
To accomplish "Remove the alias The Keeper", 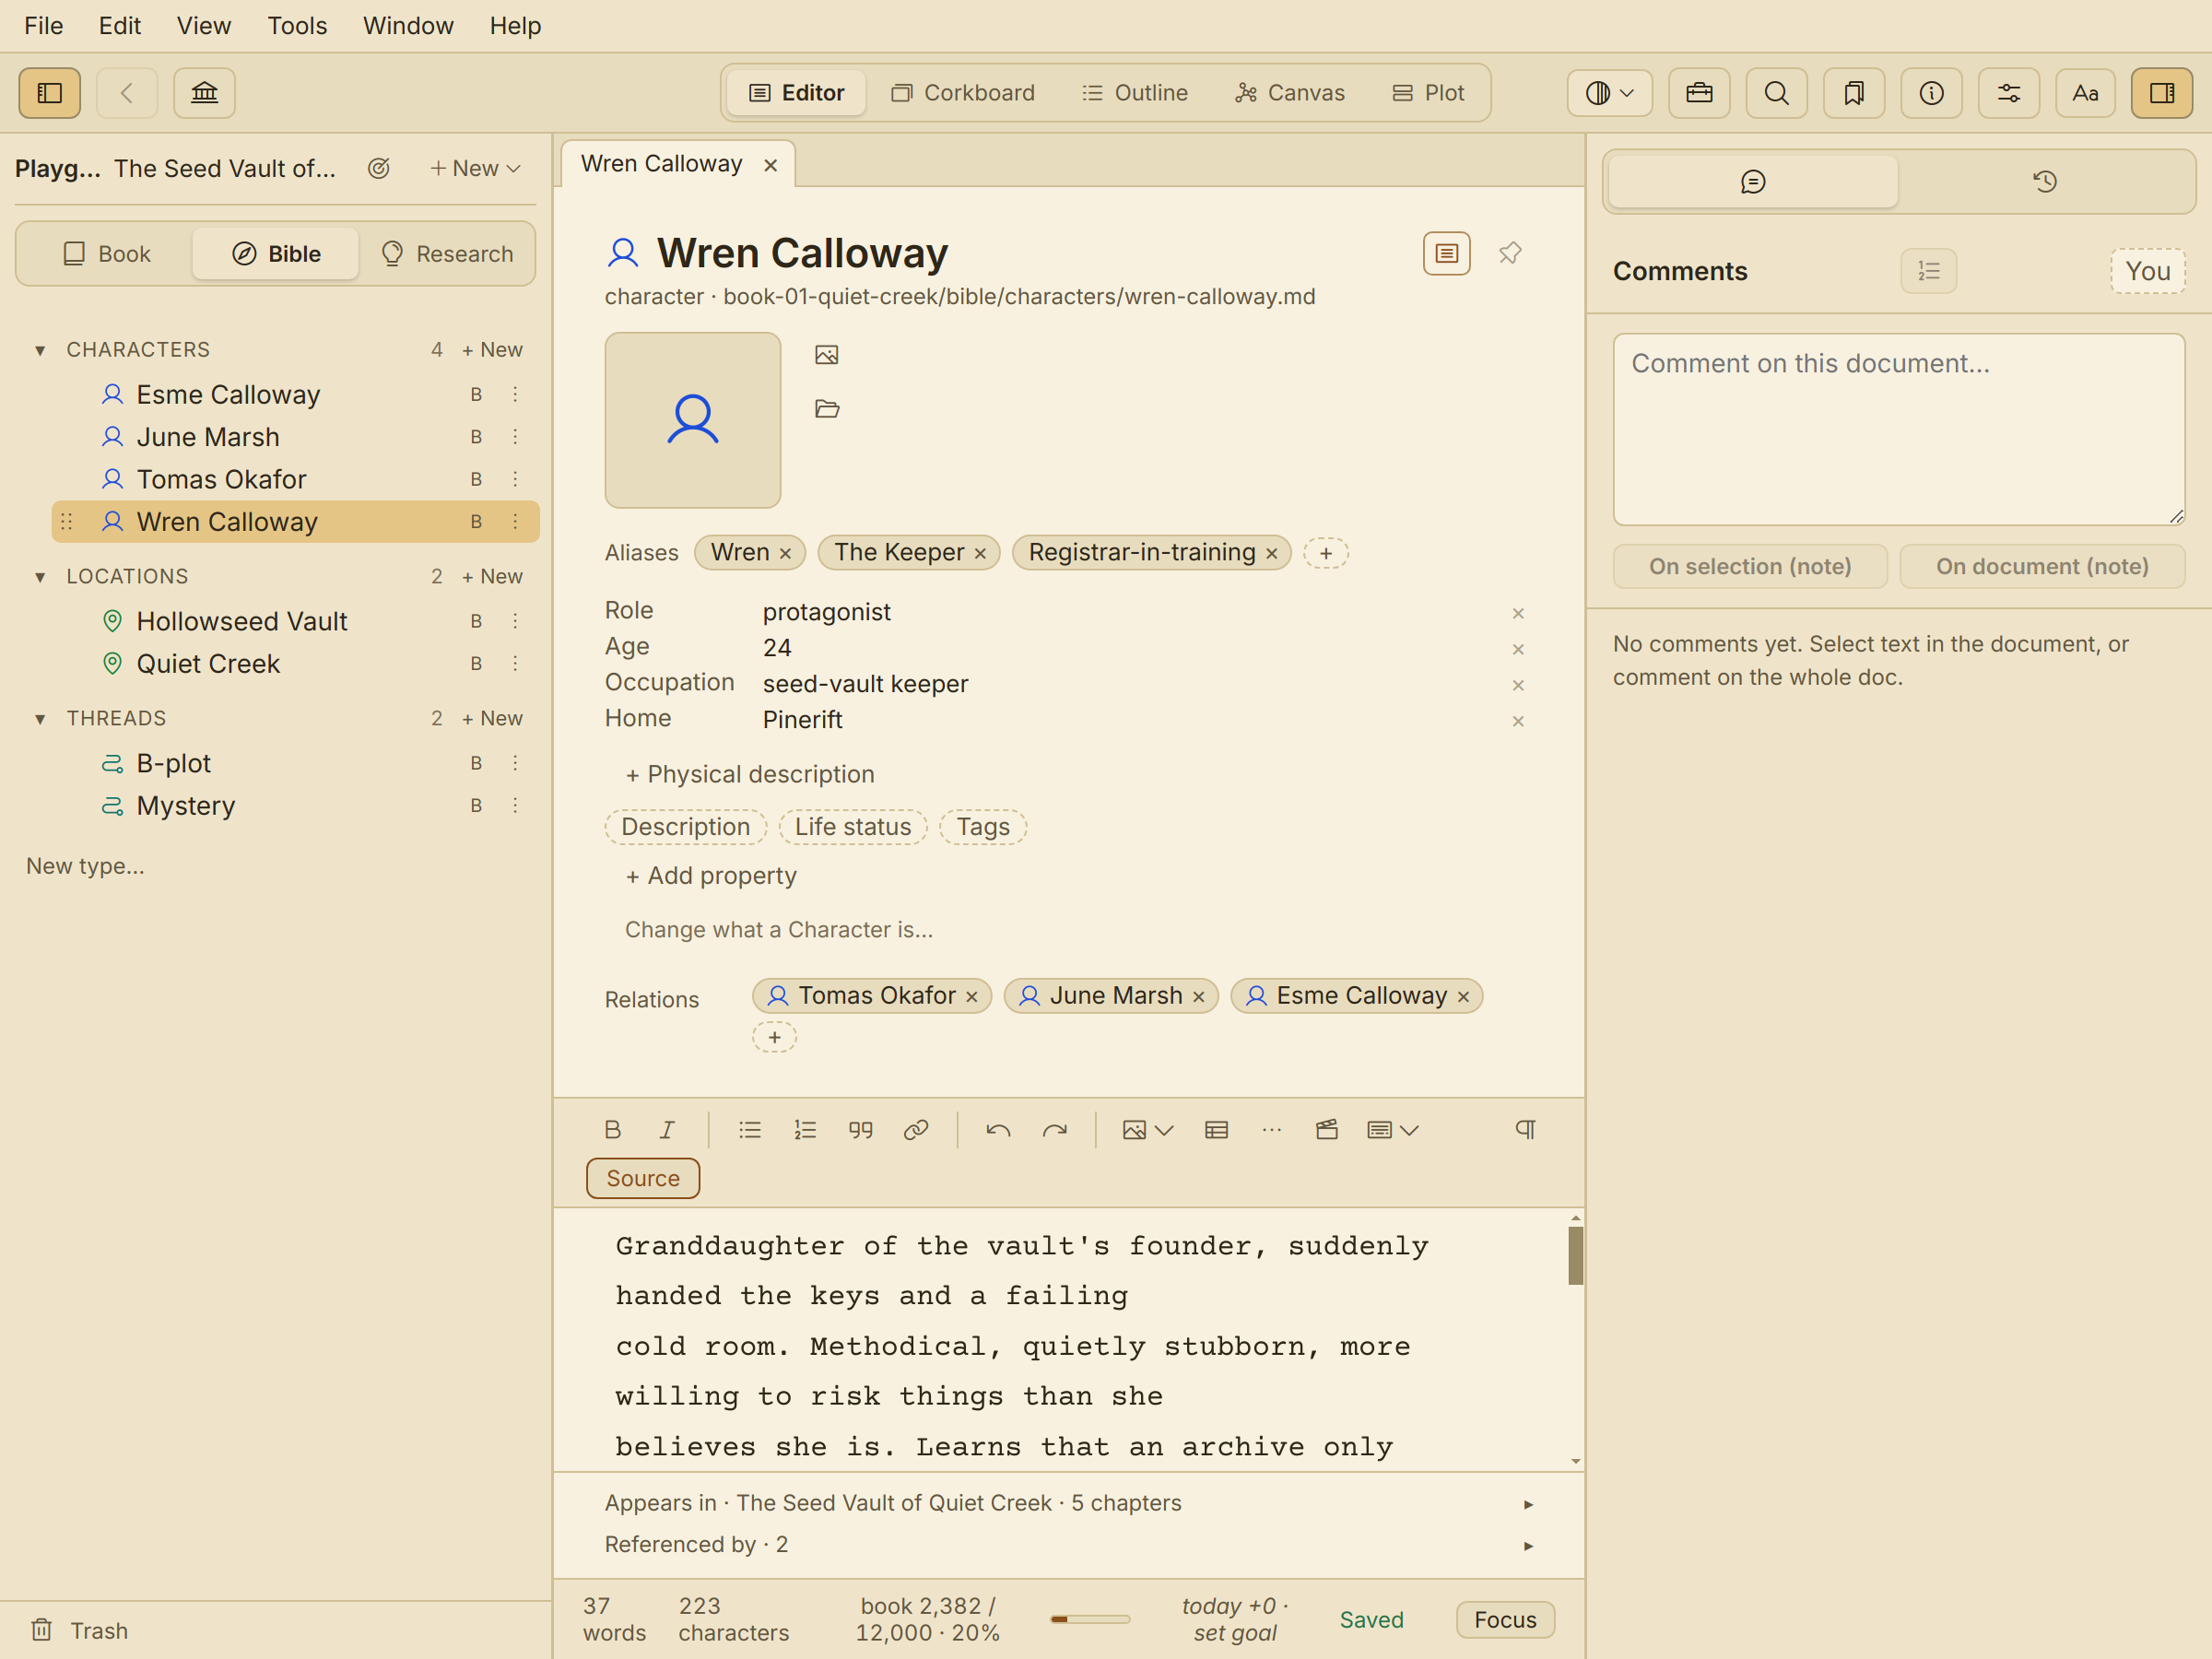I will tap(980, 554).
